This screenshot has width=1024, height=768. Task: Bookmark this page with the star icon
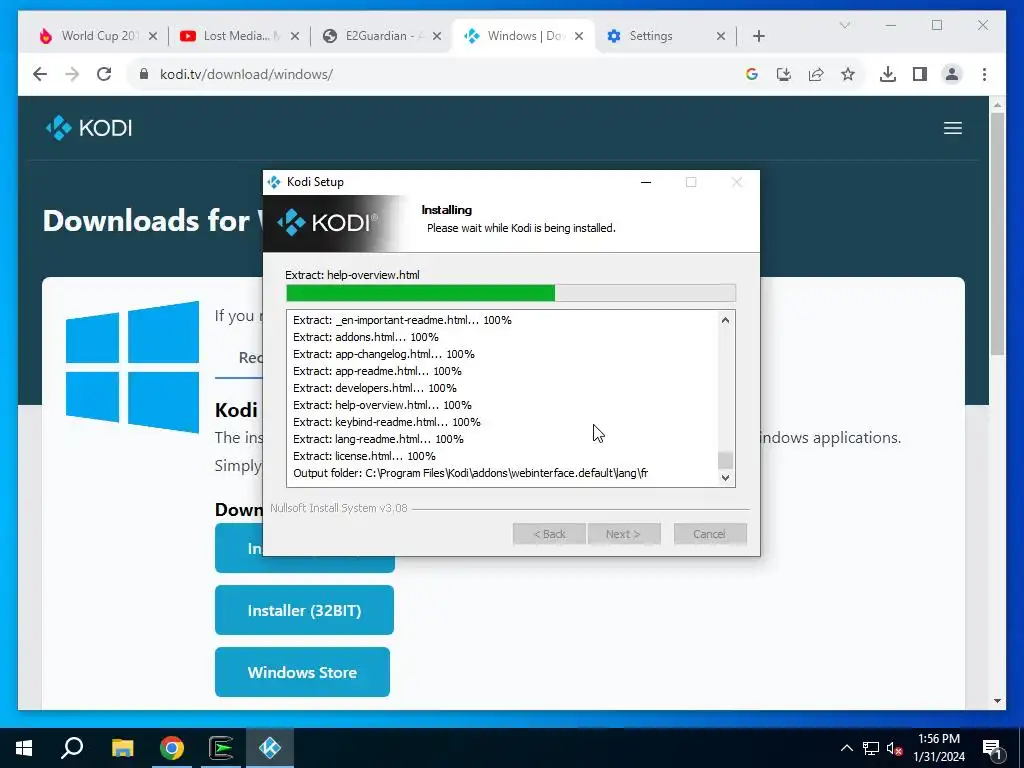point(848,74)
